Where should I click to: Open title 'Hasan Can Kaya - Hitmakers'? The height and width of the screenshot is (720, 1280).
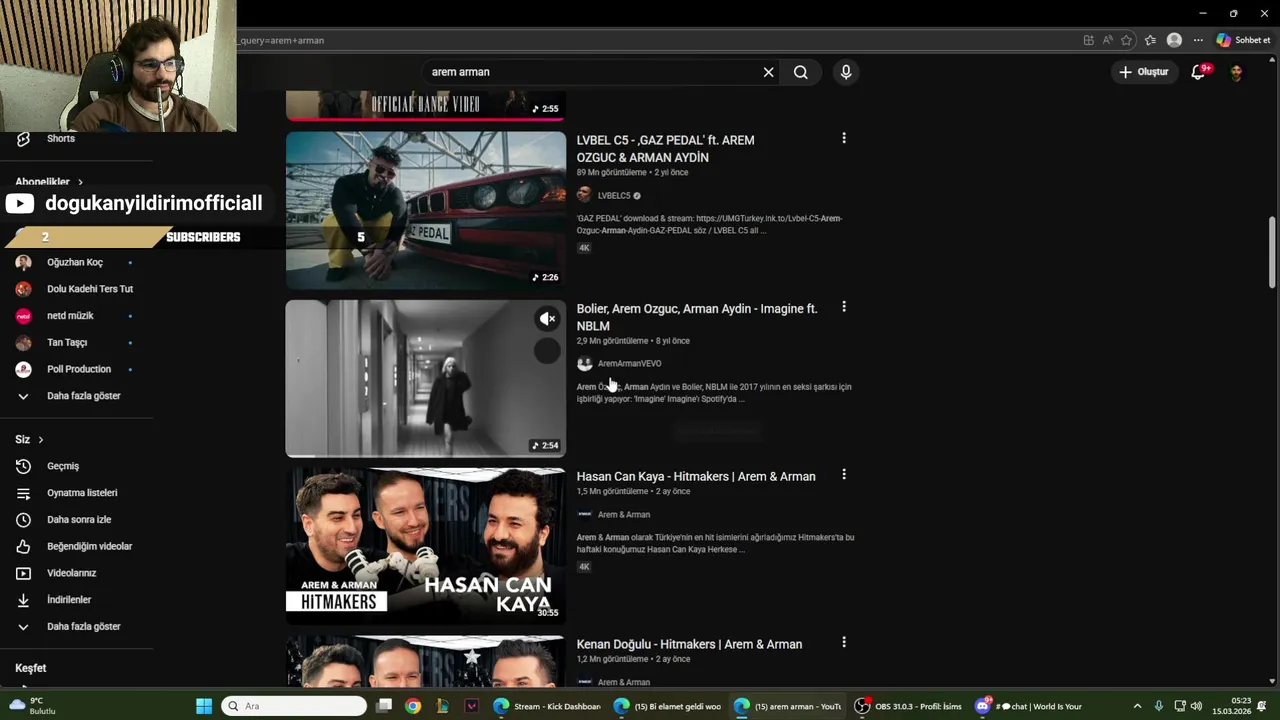click(696, 477)
